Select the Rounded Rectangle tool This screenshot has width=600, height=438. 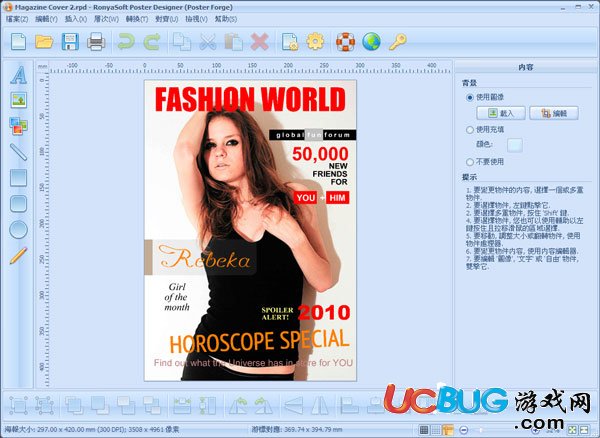pyautogui.click(x=18, y=204)
